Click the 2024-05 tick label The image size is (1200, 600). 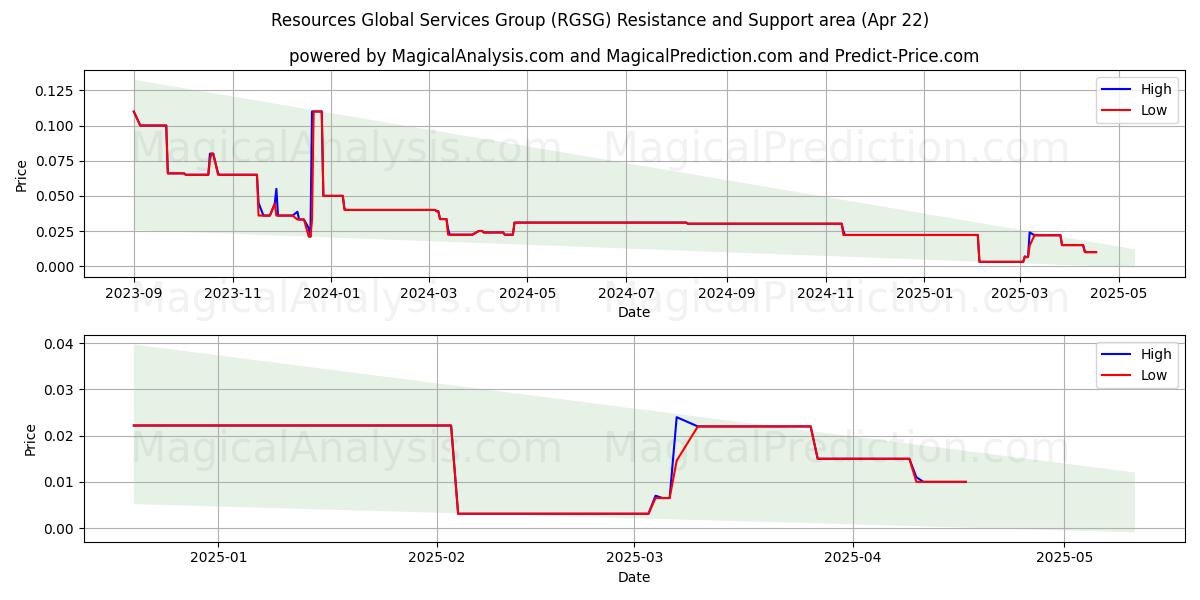pos(527,293)
